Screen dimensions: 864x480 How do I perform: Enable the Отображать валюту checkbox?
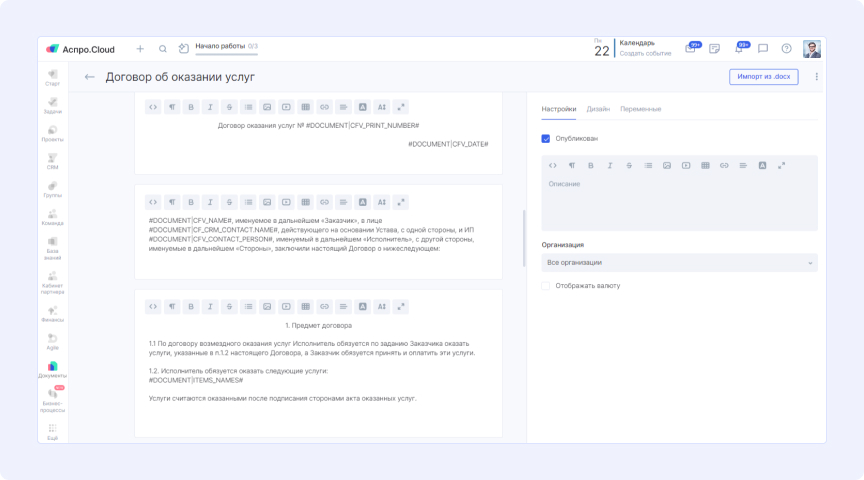tap(546, 286)
